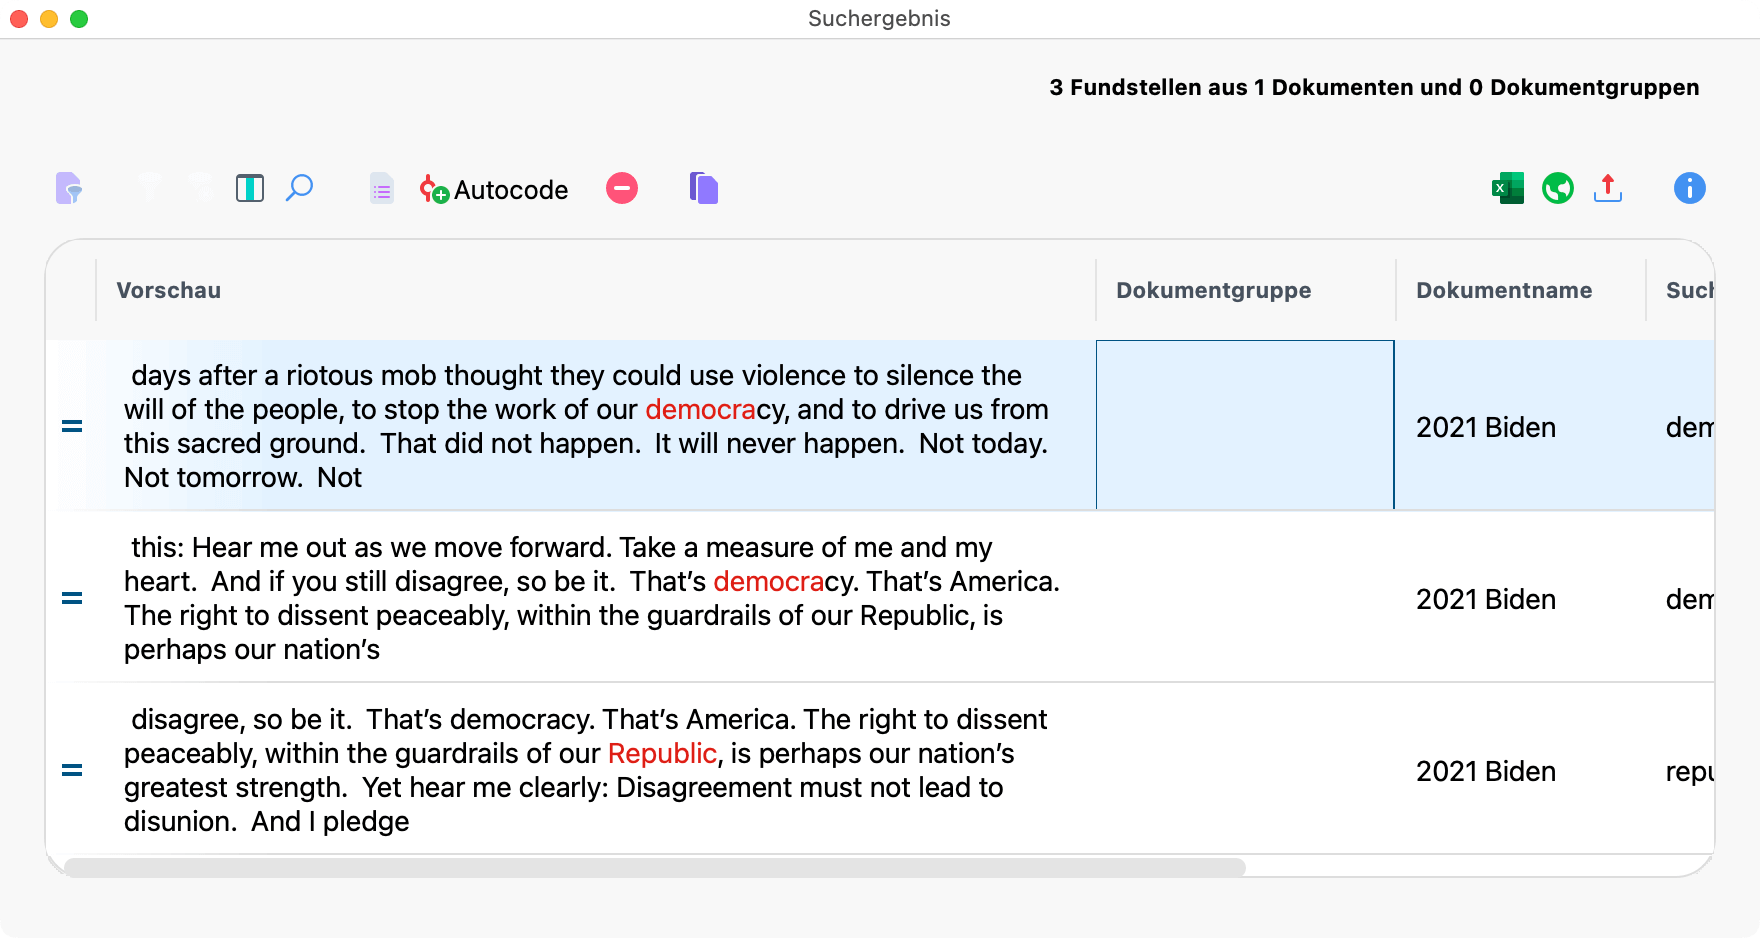Click the equals icon on the second result row
1760x938 pixels.
tap(72, 598)
